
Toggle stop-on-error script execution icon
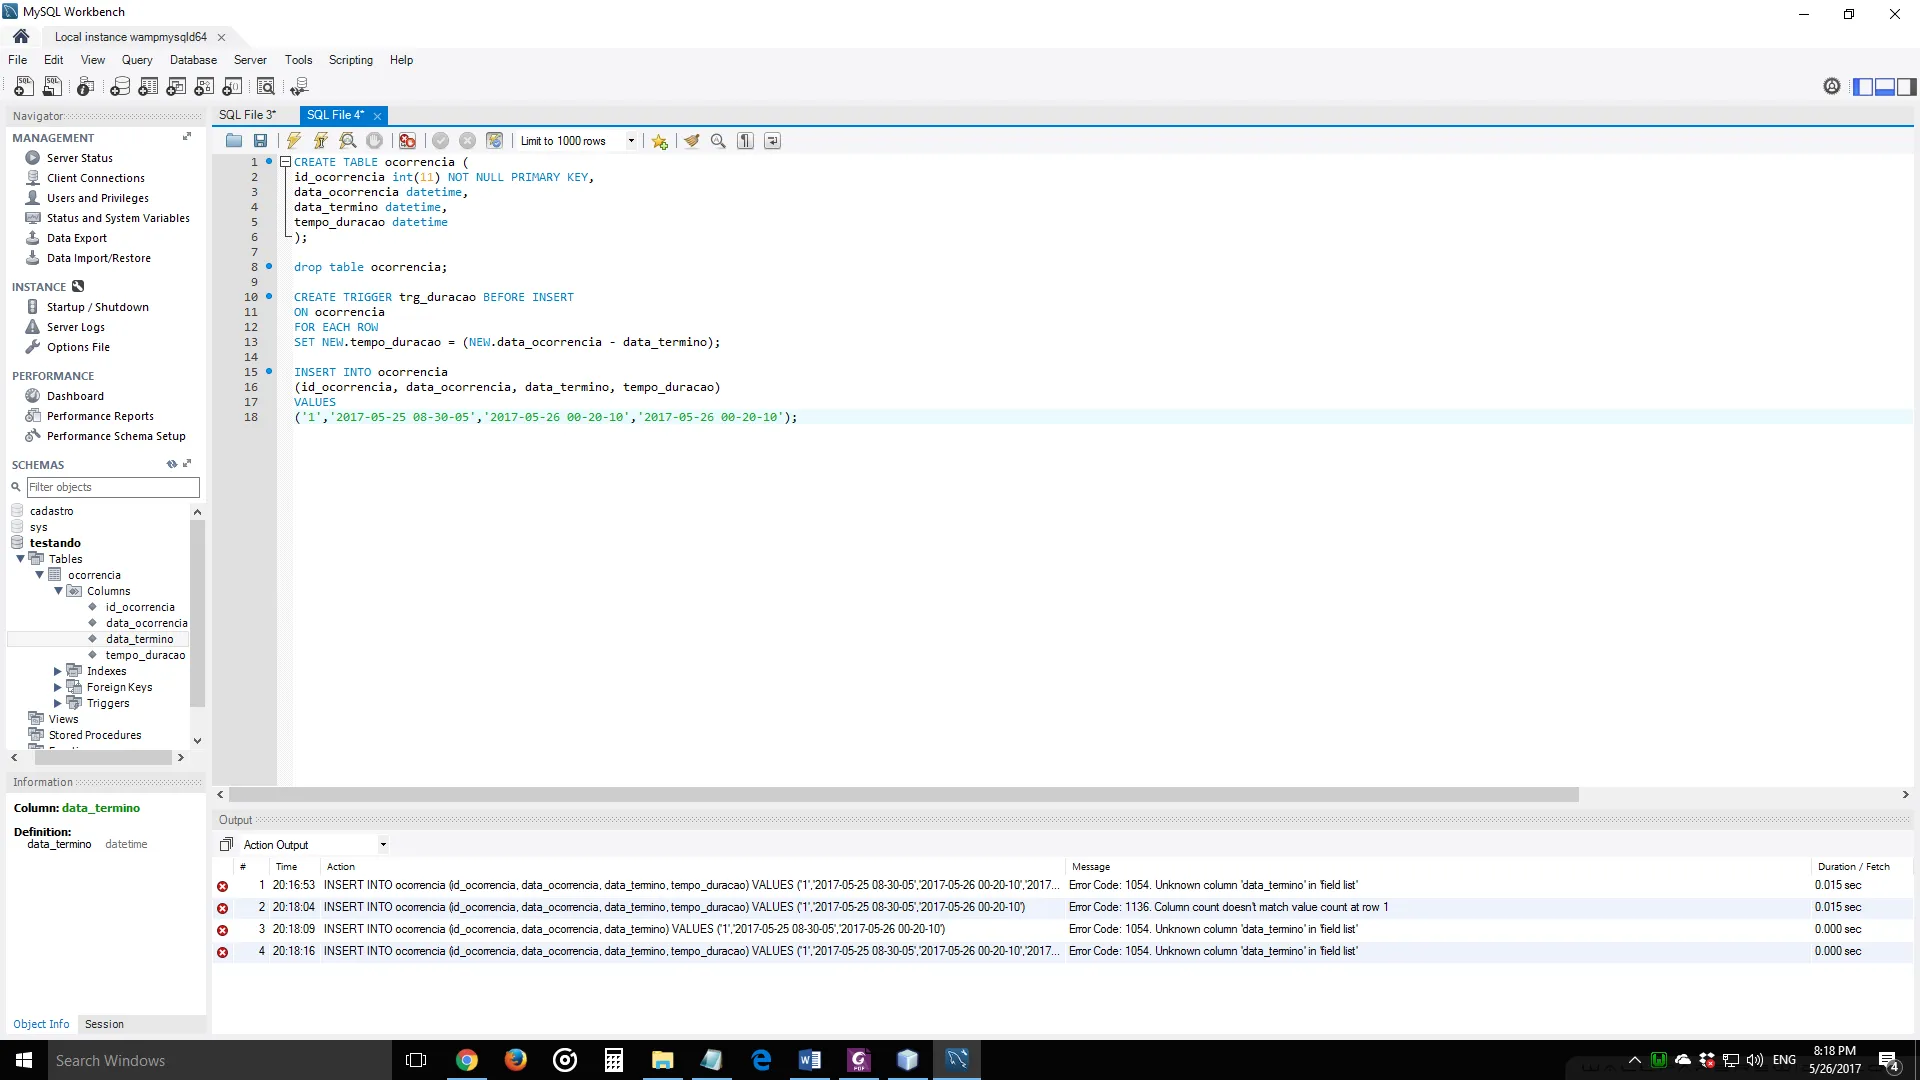click(x=407, y=141)
